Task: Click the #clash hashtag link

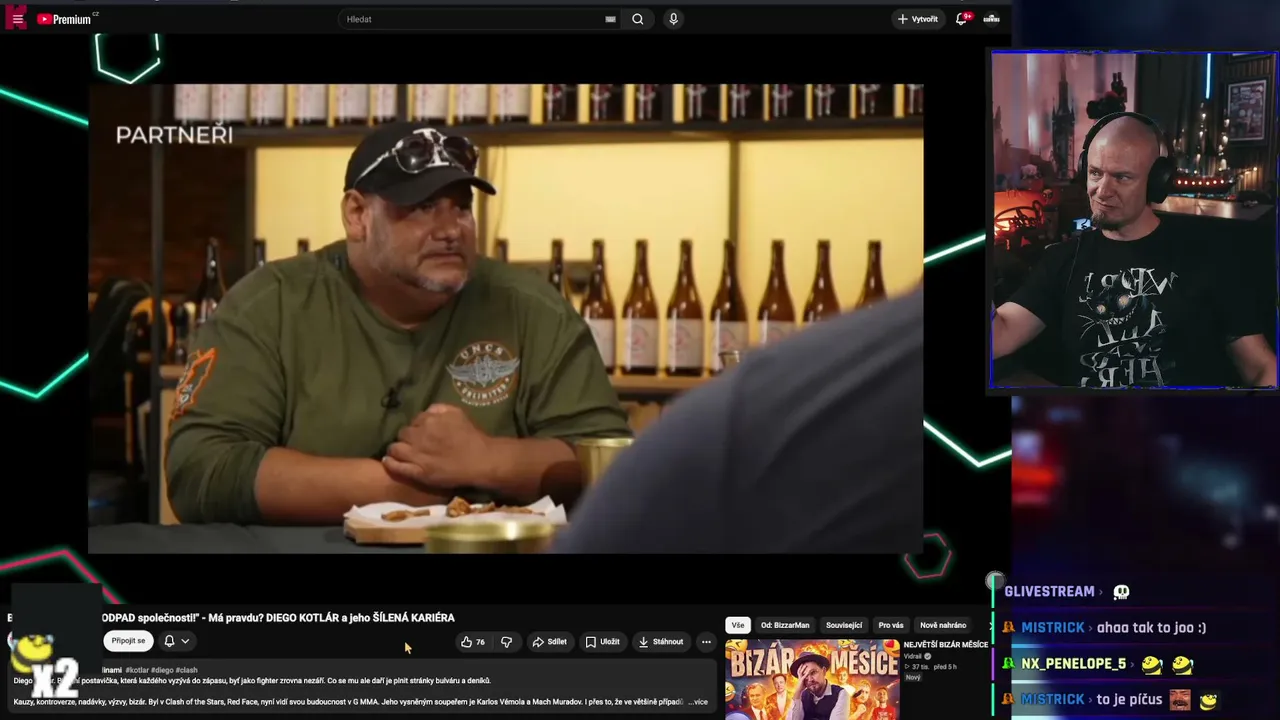Action: [x=187, y=670]
